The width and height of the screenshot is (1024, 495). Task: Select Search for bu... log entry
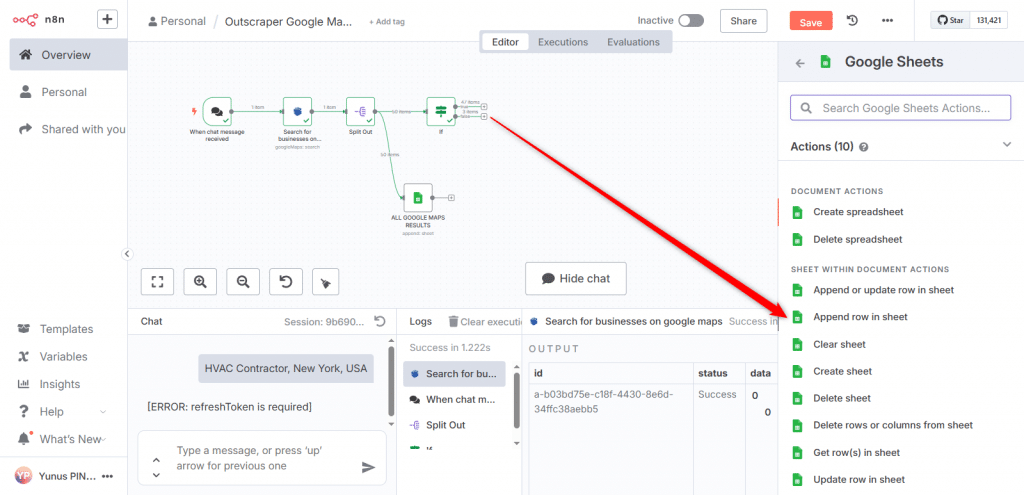pyautogui.click(x=455, y=374)
